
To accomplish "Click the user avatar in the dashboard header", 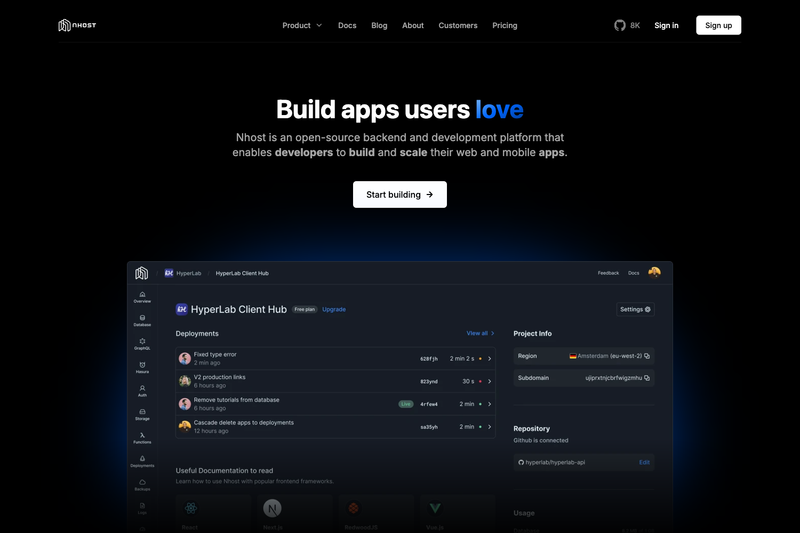I will point(654,272).
